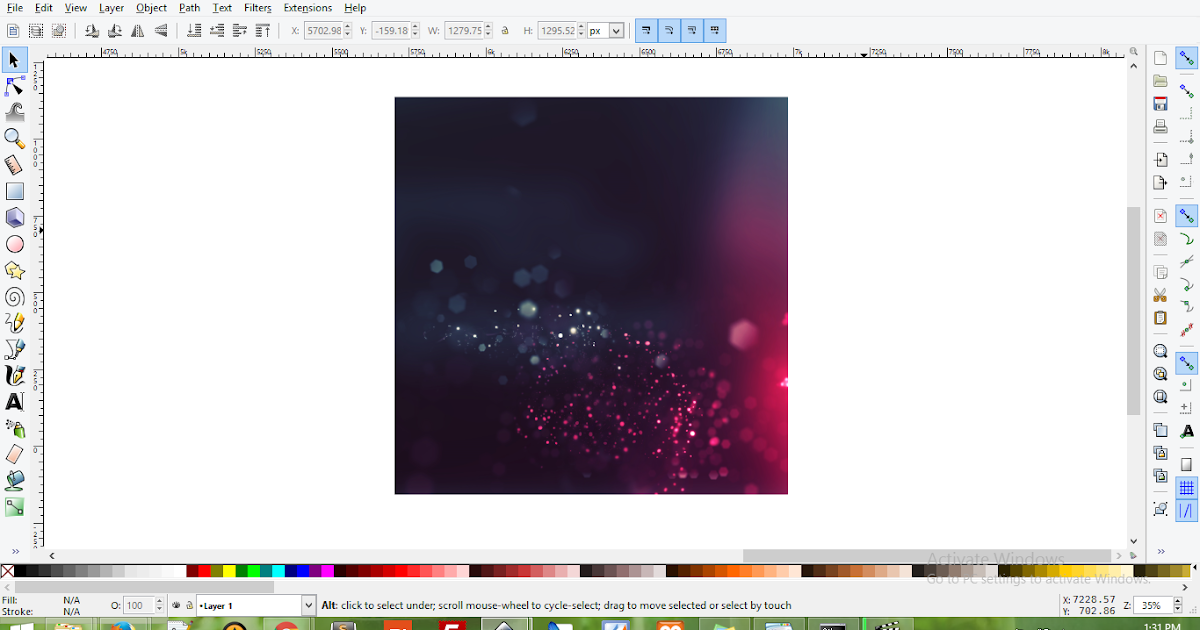Toggle snap to grids

click(x=1187, y=487)
